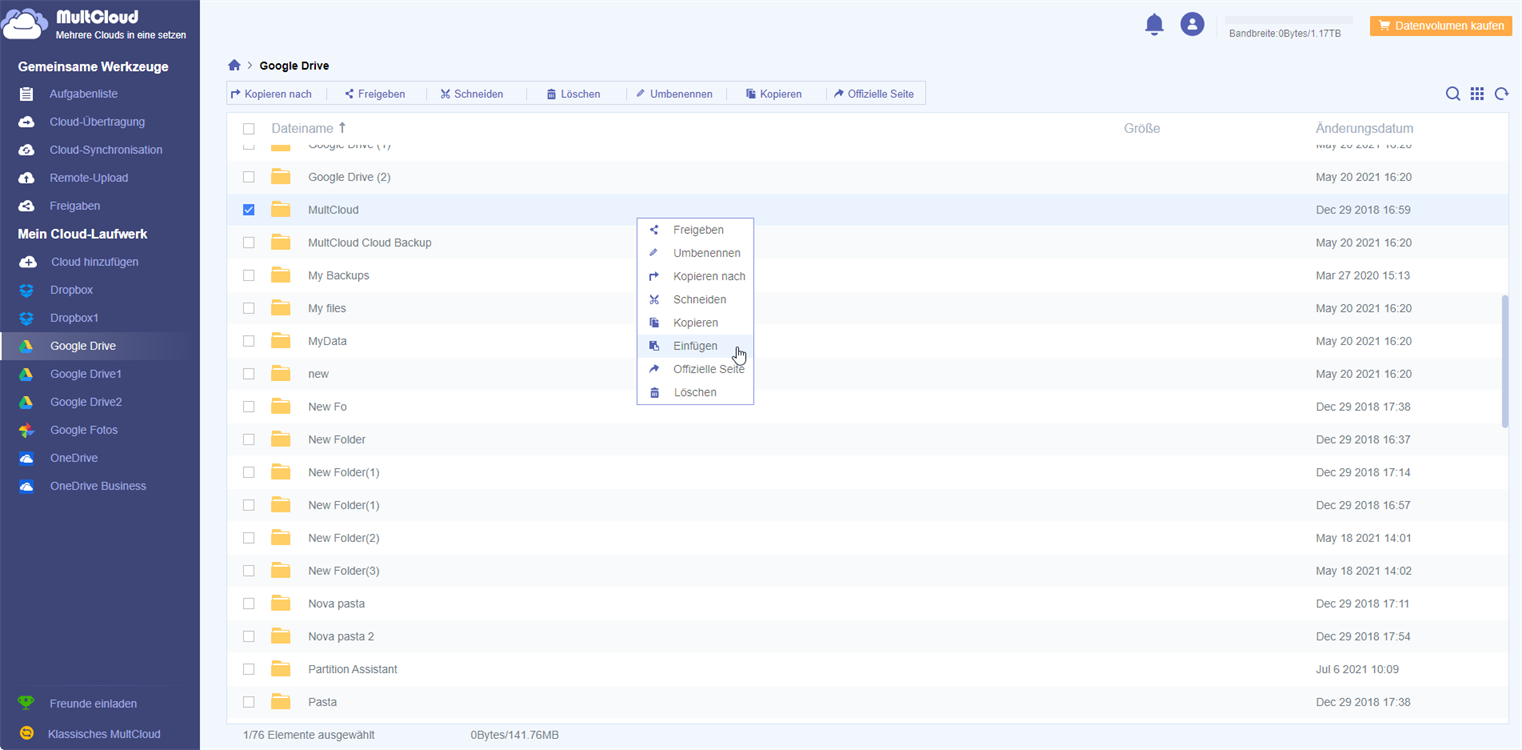Choose Kopieren nach from the context menu

(x=695, y=276)
